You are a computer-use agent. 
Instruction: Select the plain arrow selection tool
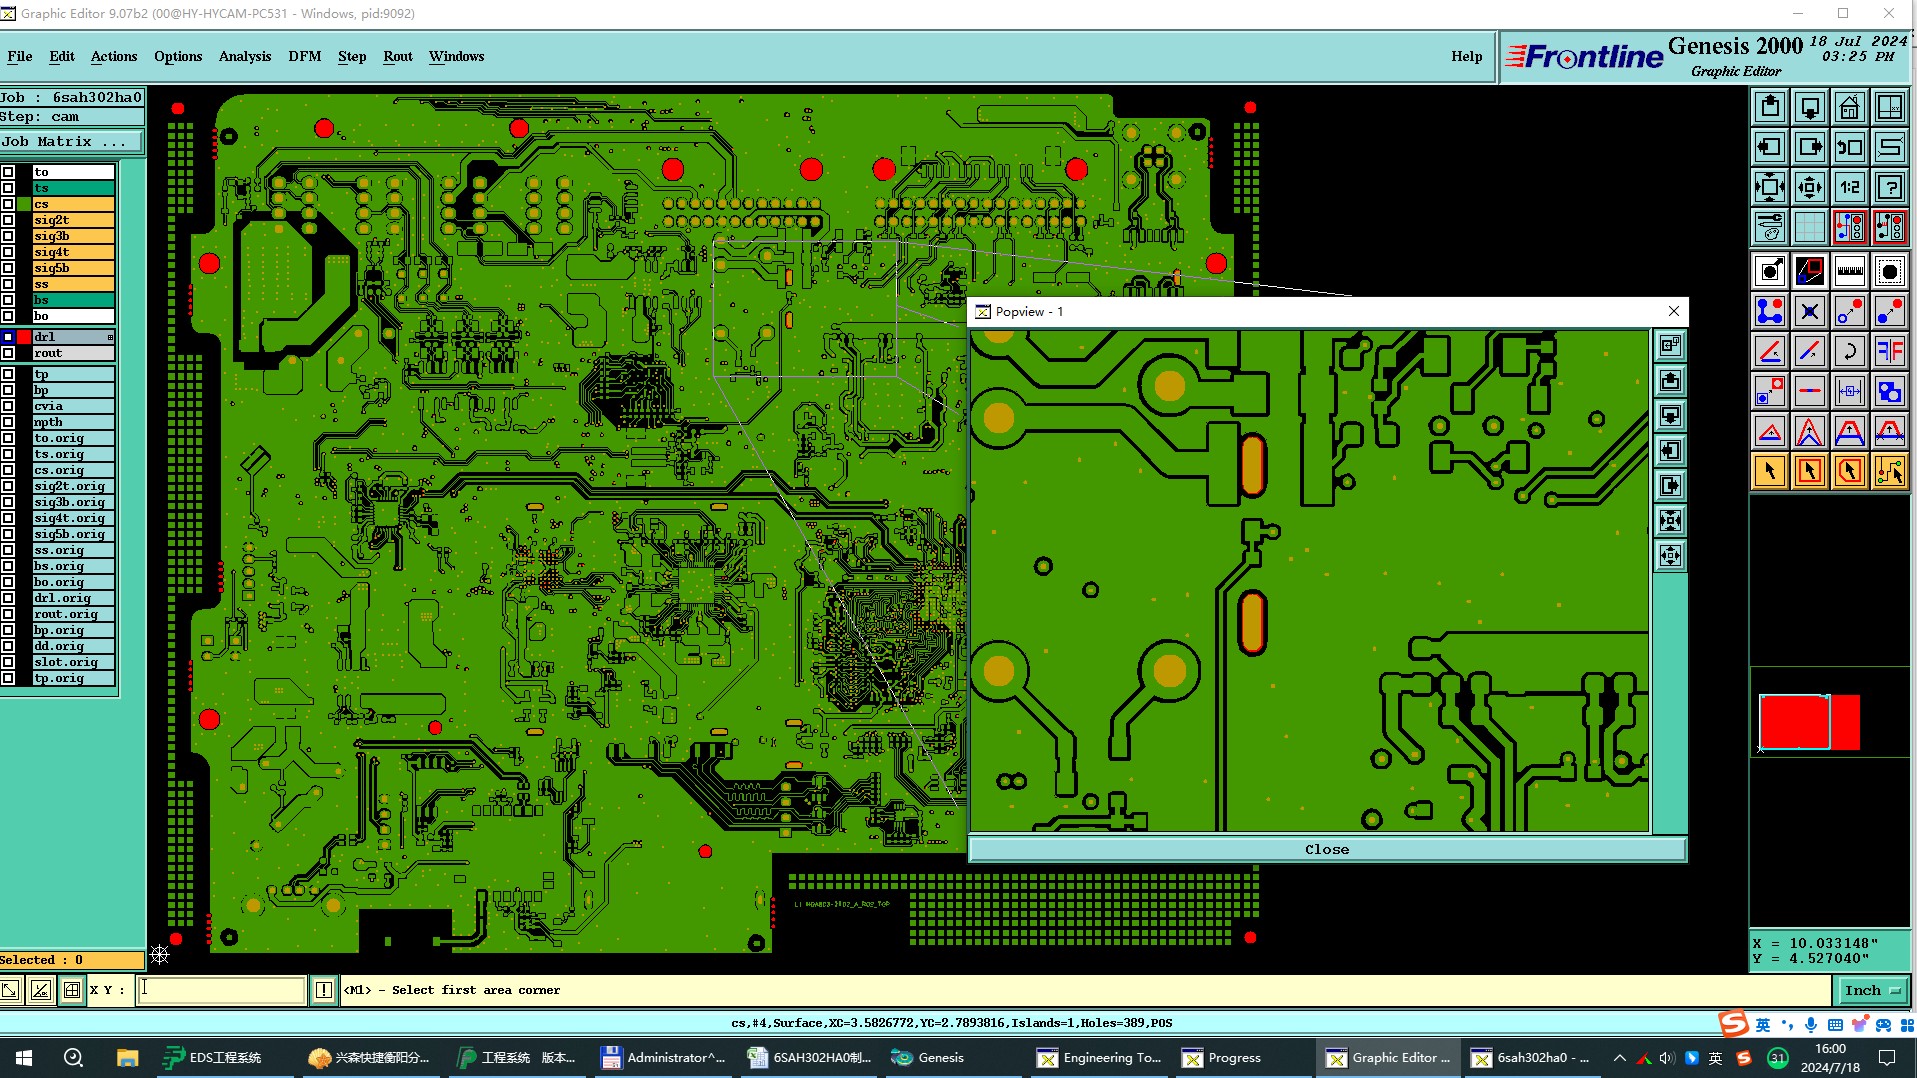click(1770, 471)
